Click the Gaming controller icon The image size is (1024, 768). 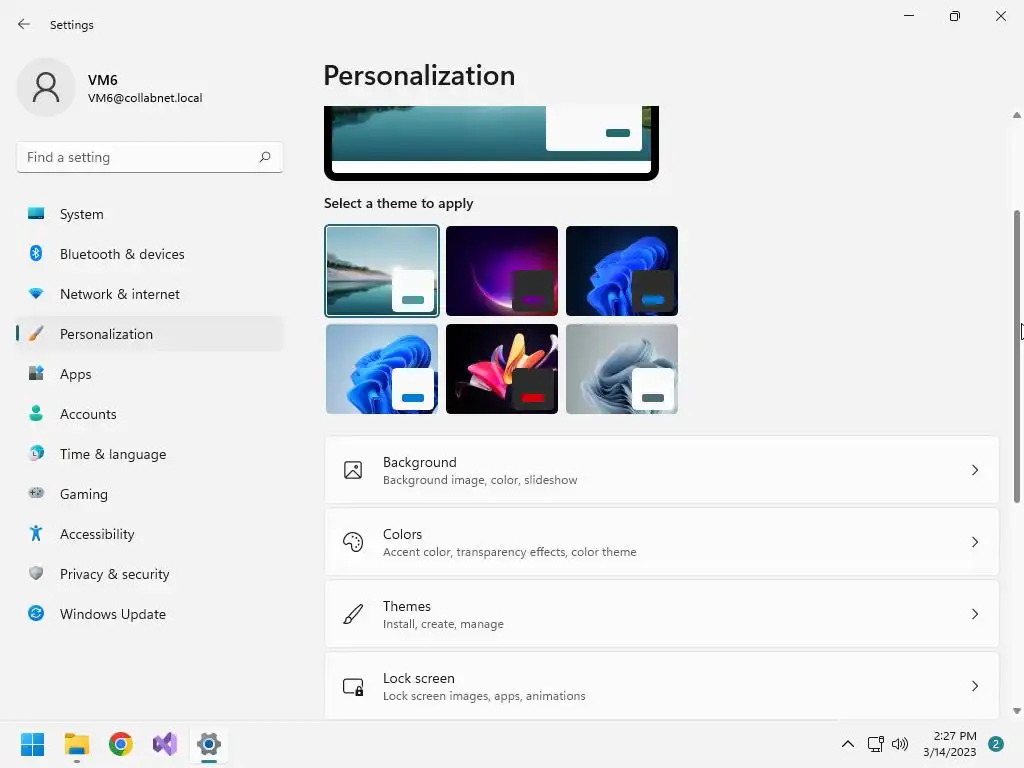pyautogui.click(x=36, y=493)
